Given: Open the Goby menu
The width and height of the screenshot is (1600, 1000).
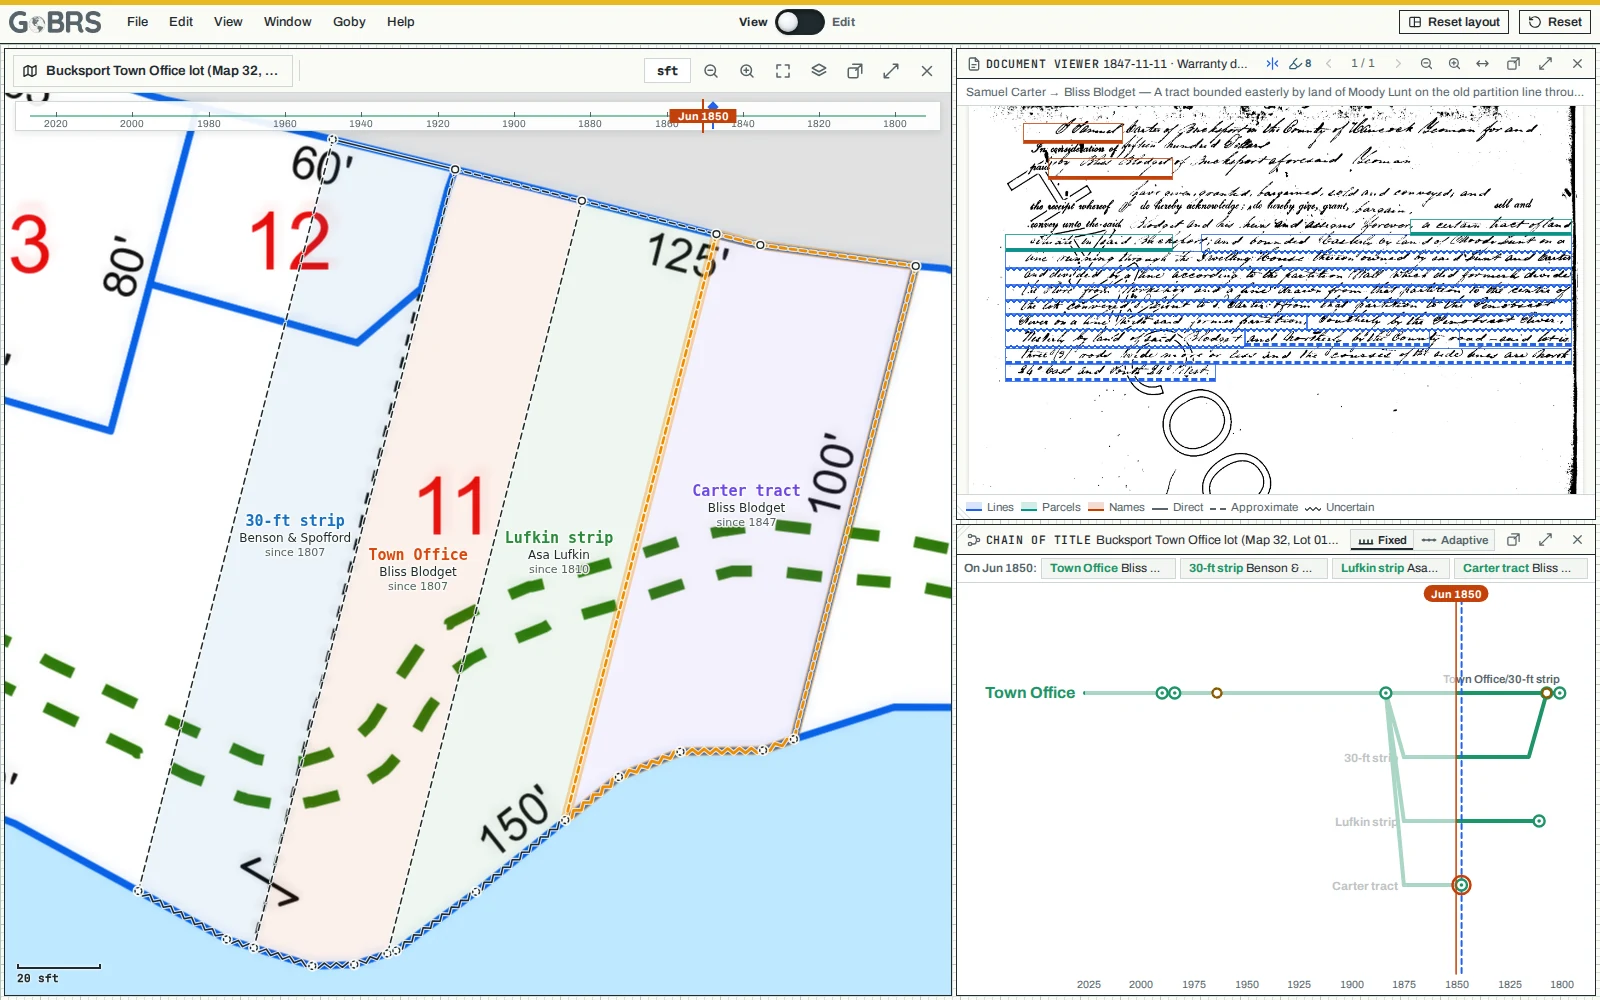Looking at the screenshot, I should coord(349,22).
